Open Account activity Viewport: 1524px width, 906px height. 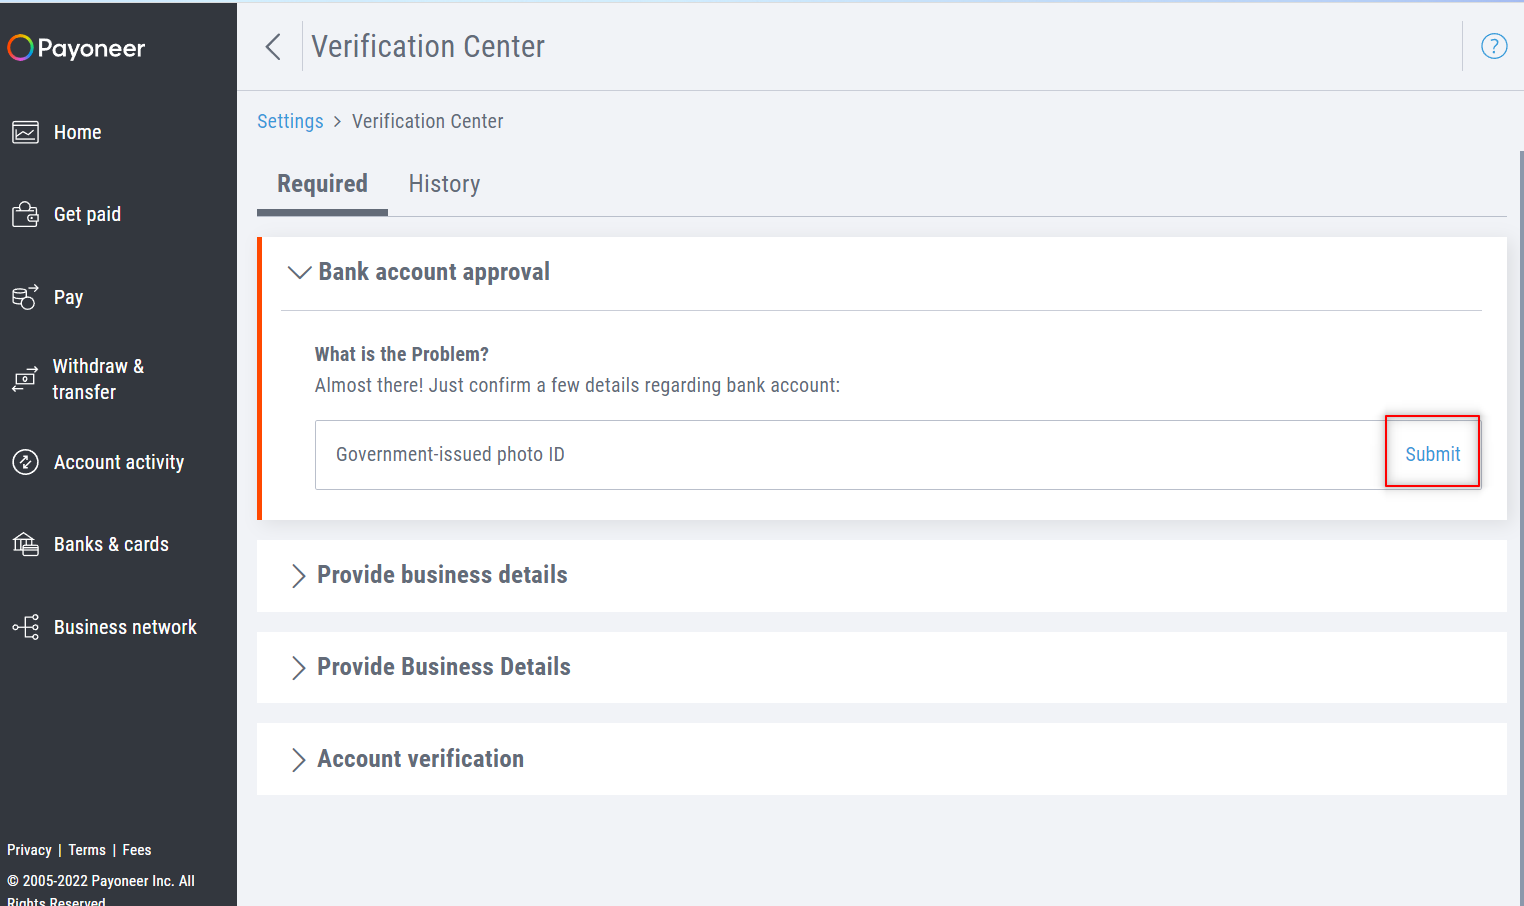119,461
